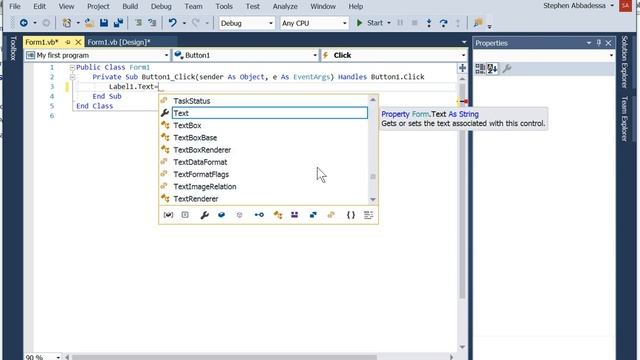The height and width of the screenshot is (360, 640).
Task: Open the Undo history dropdown arrow
Action: point(184,23)
